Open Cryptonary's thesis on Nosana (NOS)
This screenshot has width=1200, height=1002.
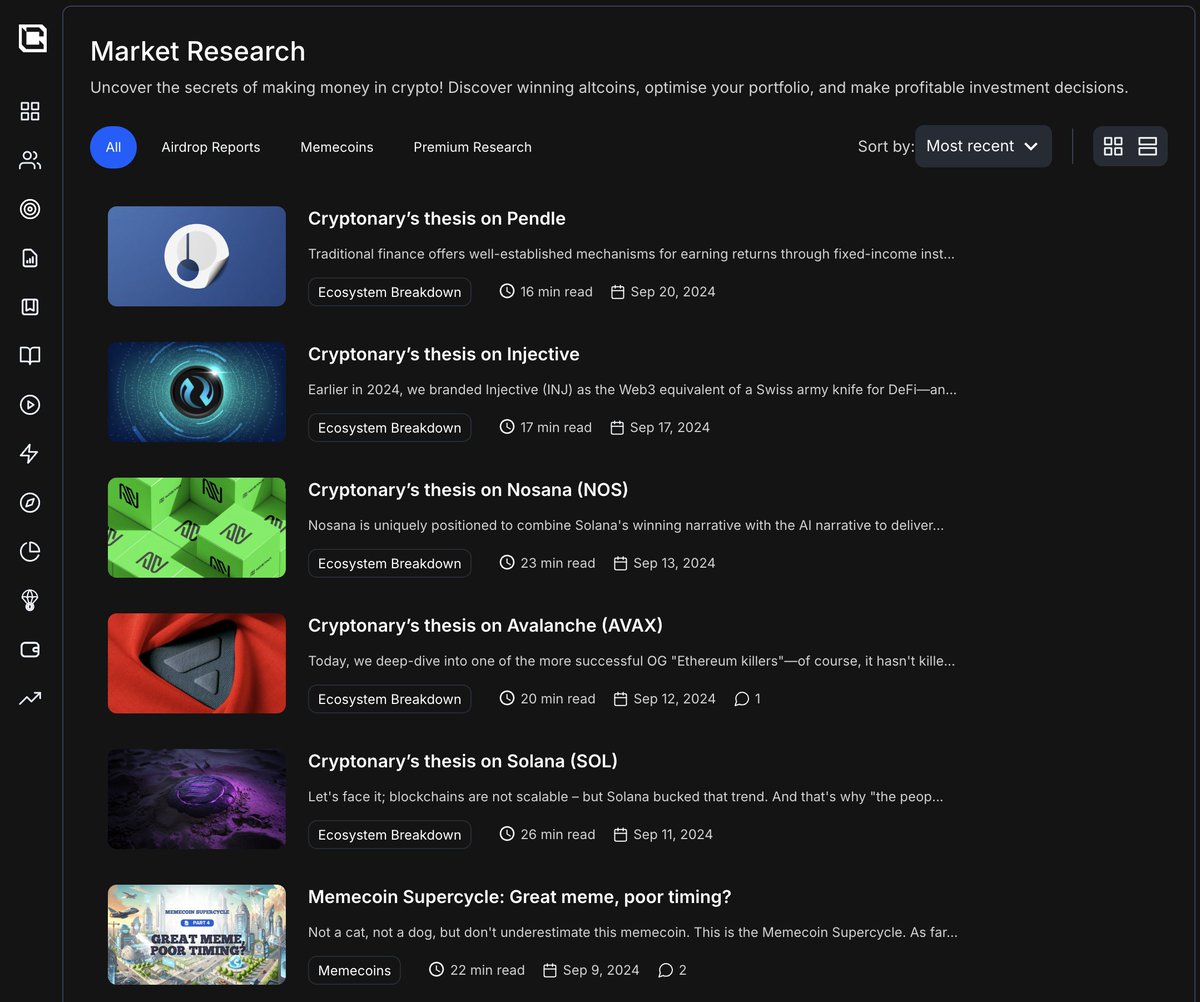tap(468, 490)
